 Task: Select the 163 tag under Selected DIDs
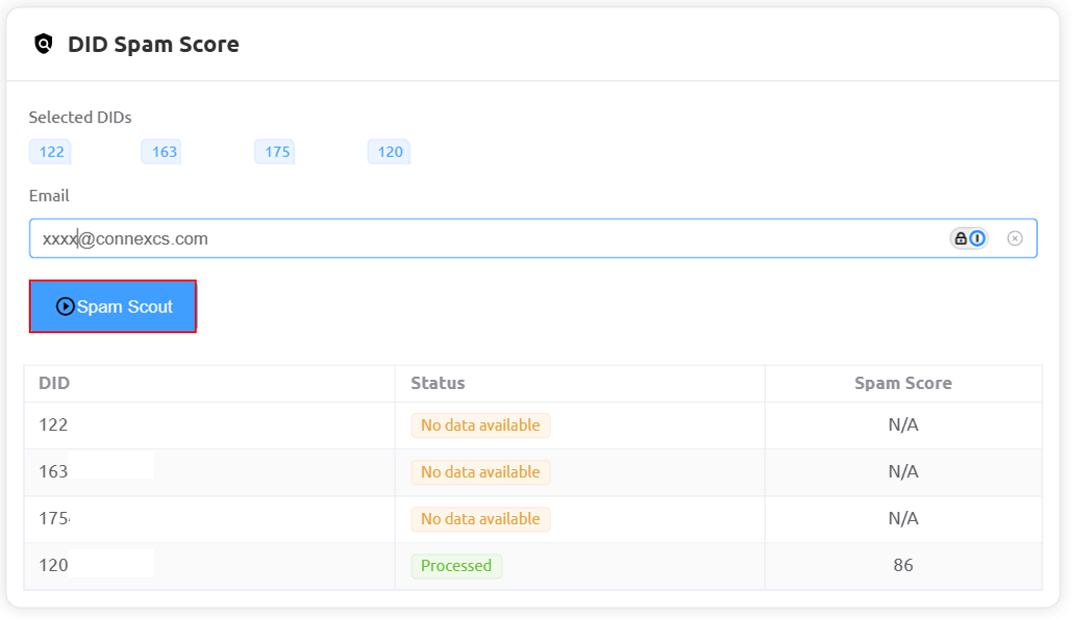[163, 151]
